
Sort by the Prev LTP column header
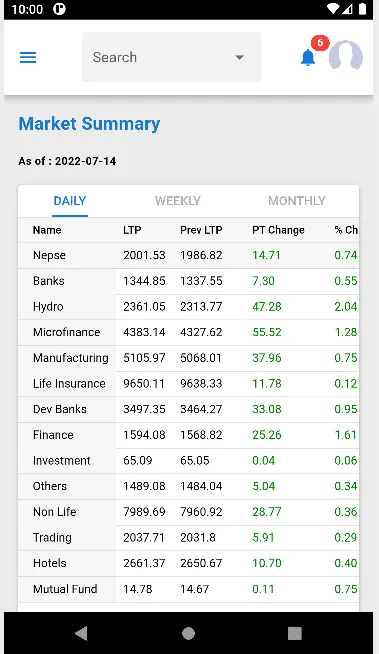tap(201, 230)
